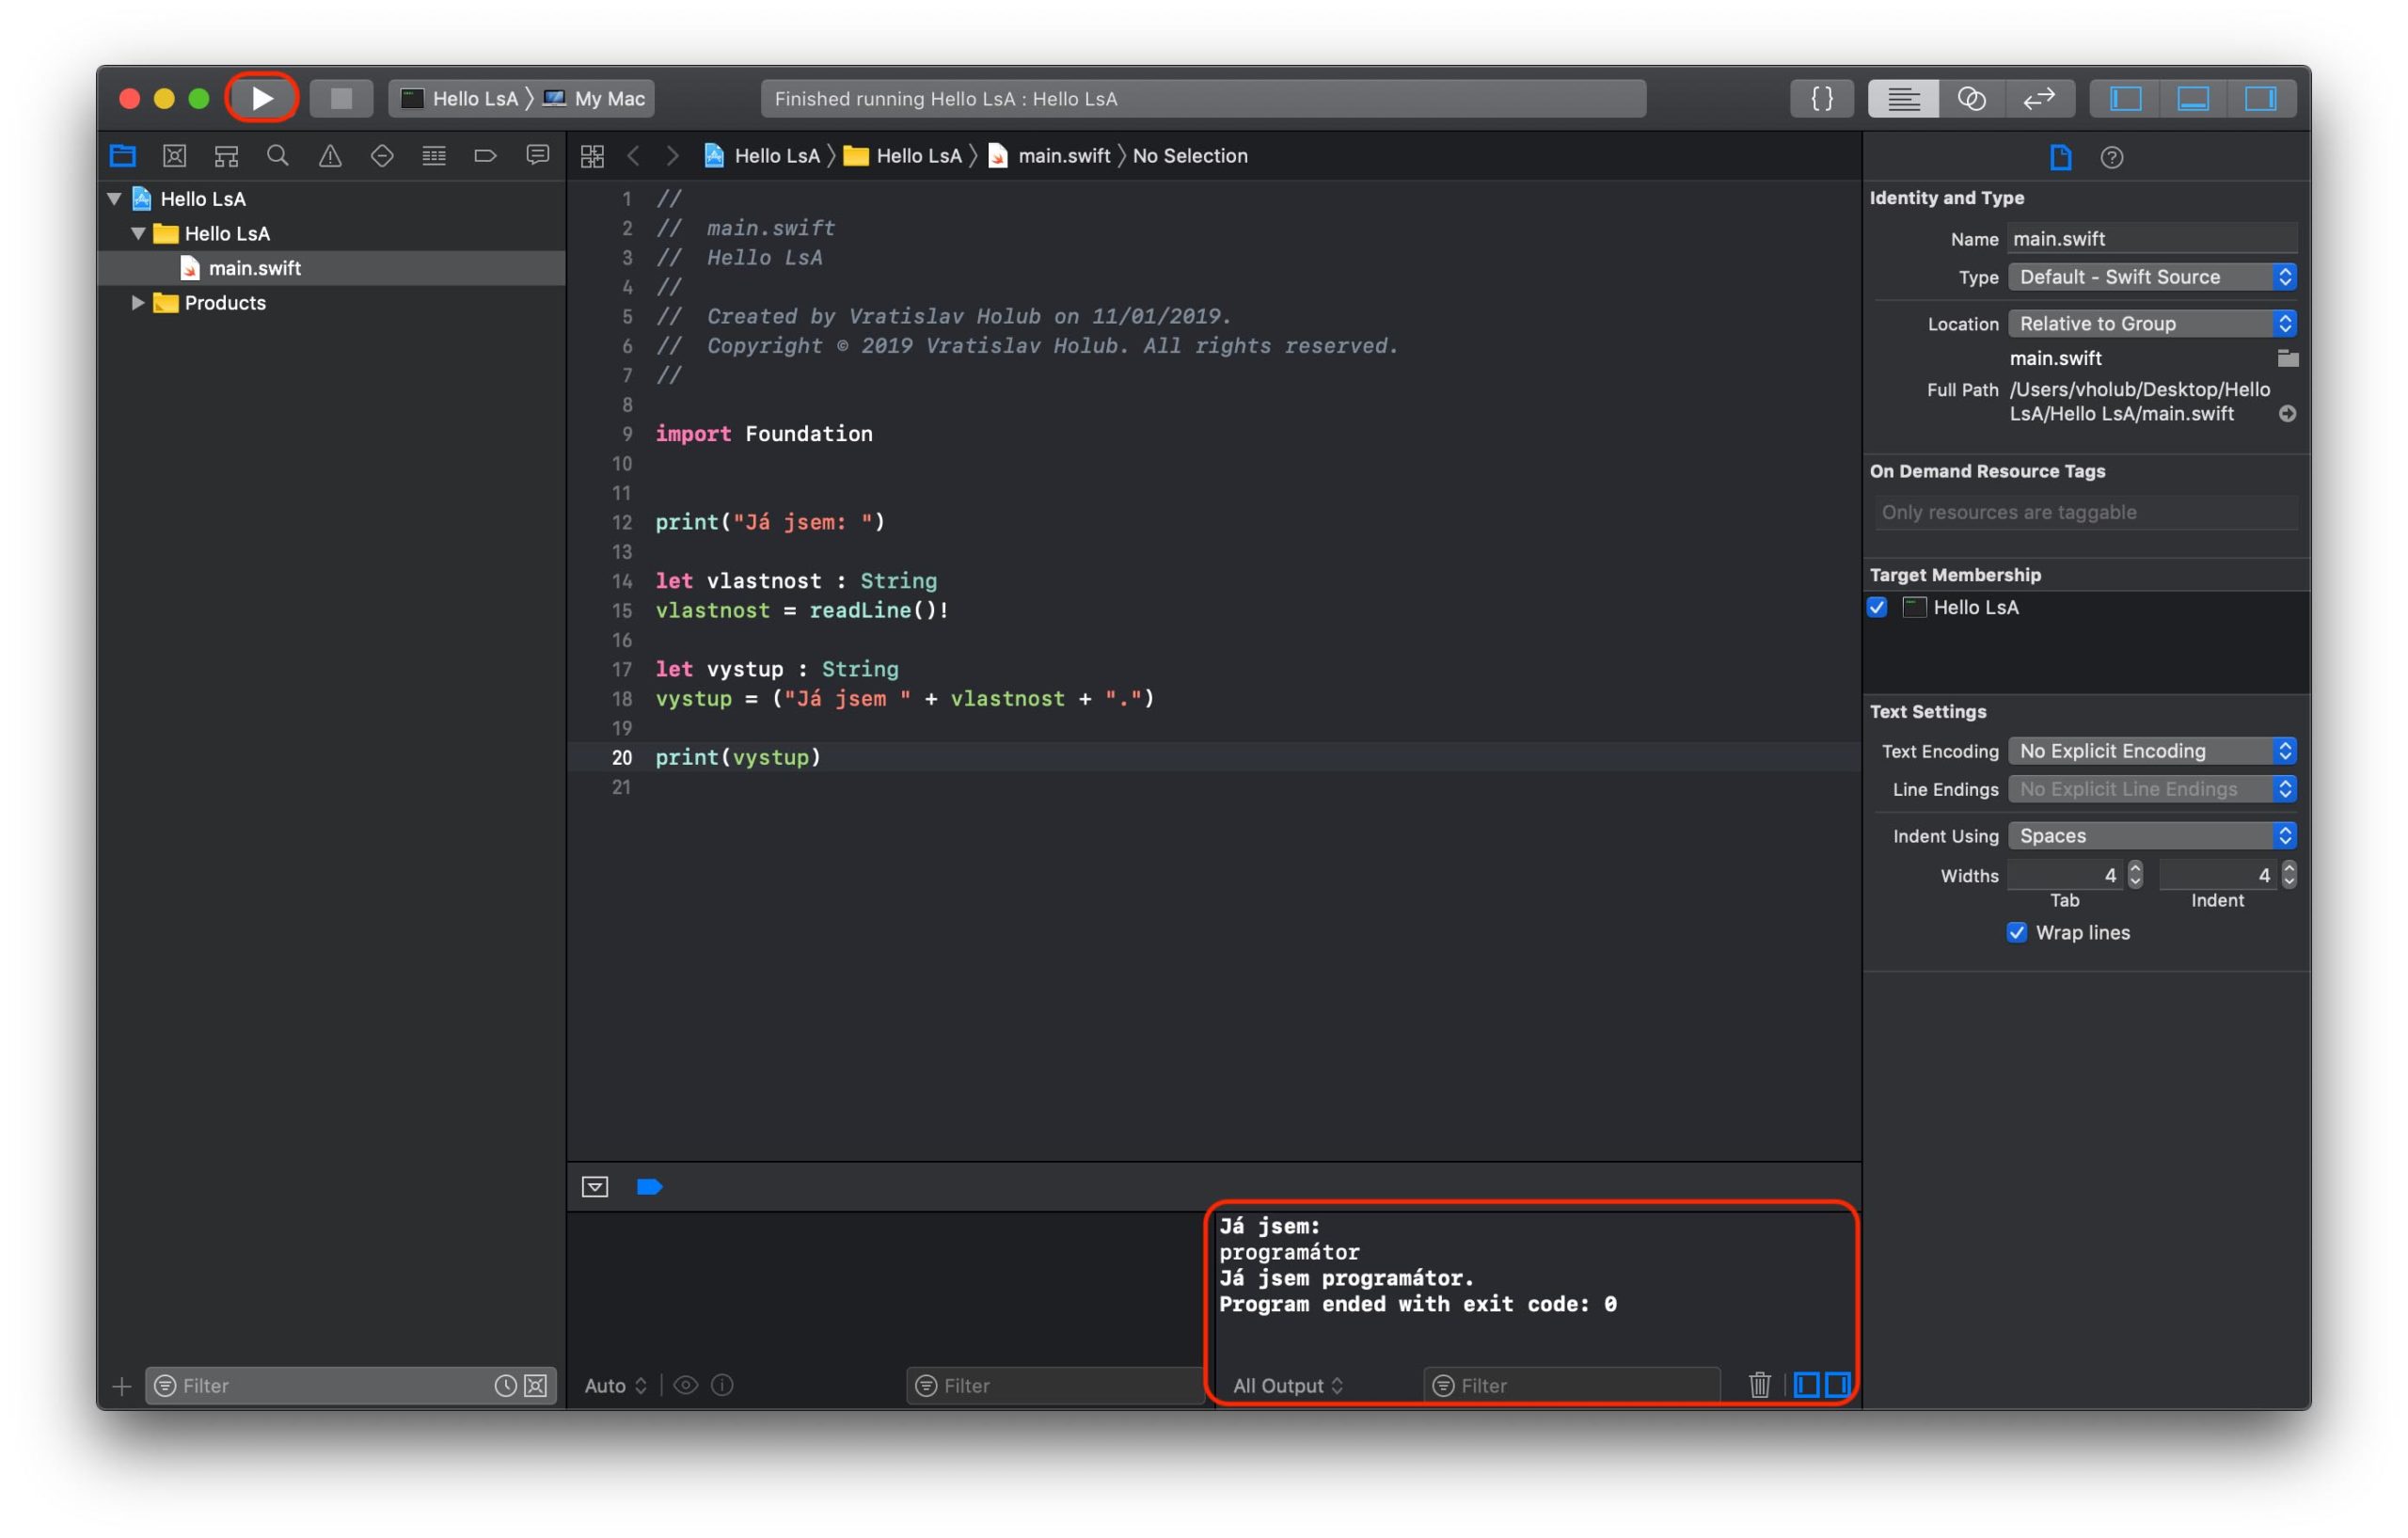Open the Find navigator magnifier icon
This screenshot has width=2408, height=1538.
pos(278,156)
